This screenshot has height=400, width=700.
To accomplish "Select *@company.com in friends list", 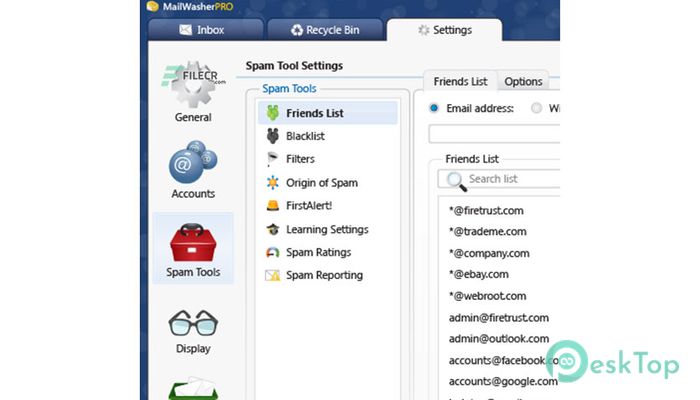I will pos(489,253).
